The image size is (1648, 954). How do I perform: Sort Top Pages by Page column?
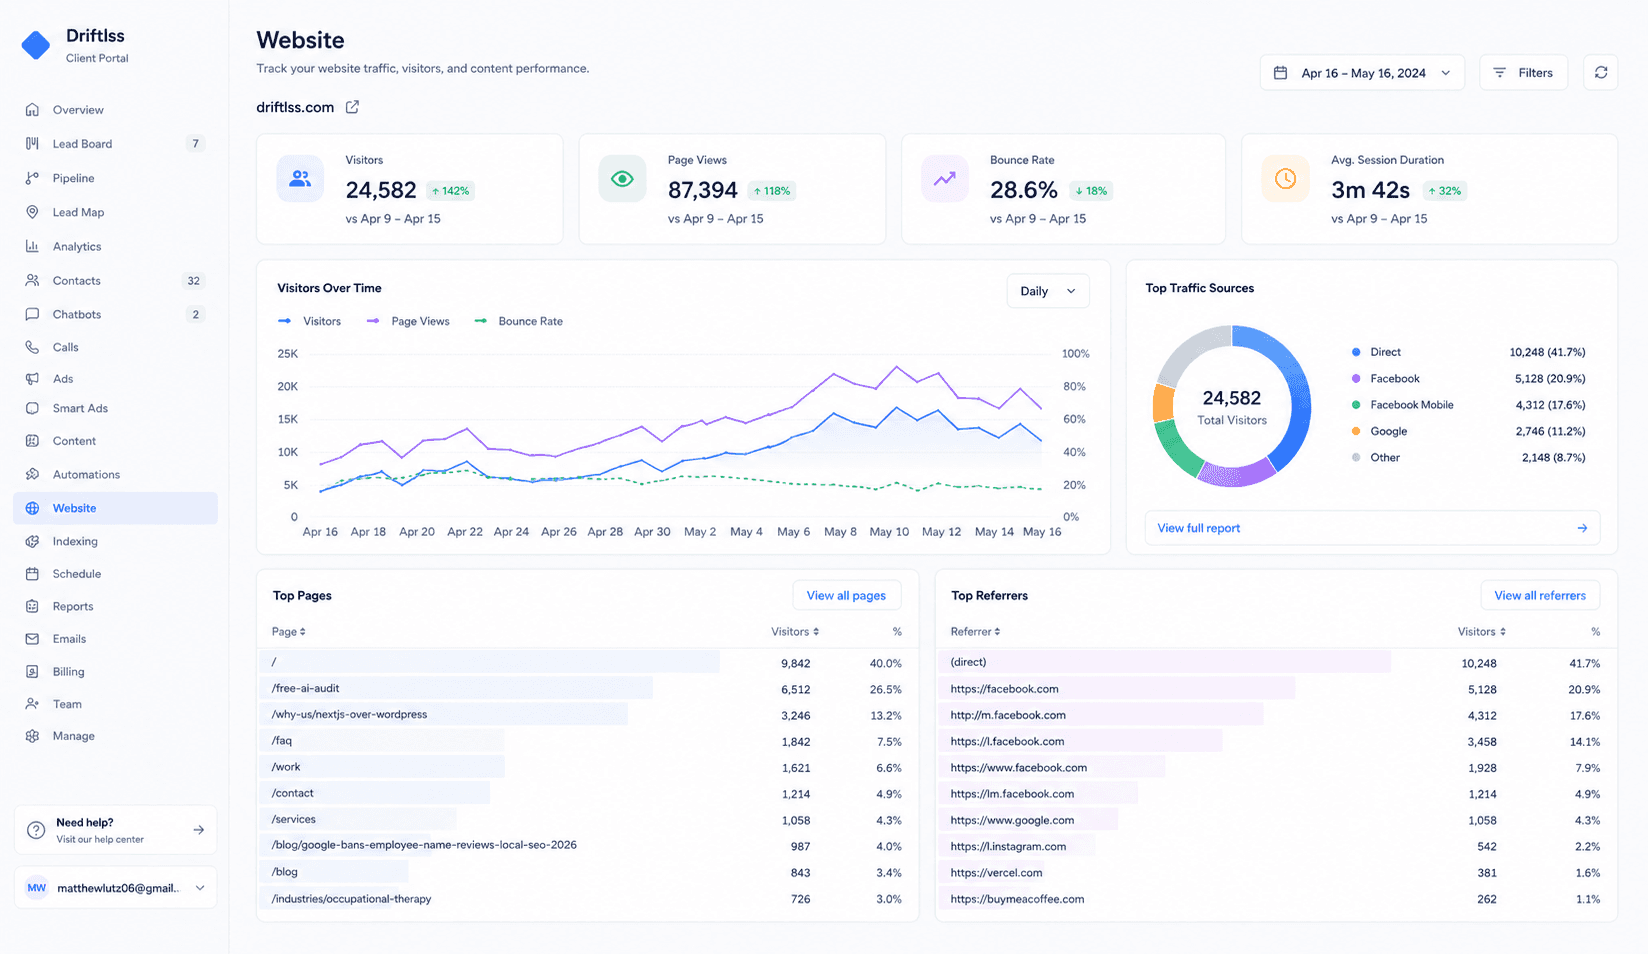pyautogui.click(x=289, y=632)
